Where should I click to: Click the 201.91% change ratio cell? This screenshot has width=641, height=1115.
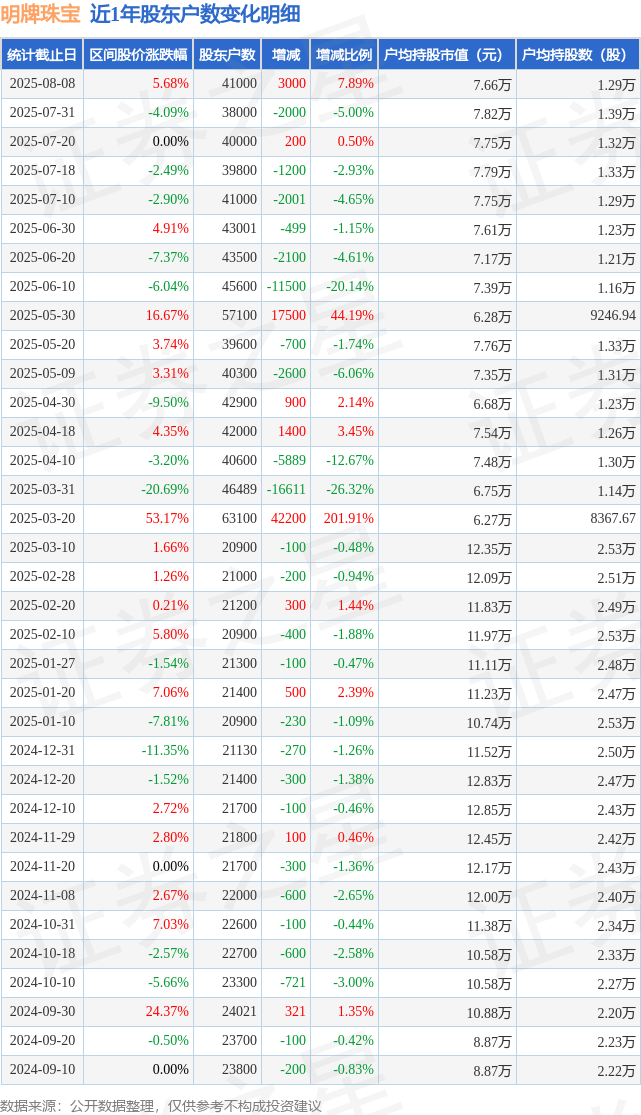click(x=349, y=518)
